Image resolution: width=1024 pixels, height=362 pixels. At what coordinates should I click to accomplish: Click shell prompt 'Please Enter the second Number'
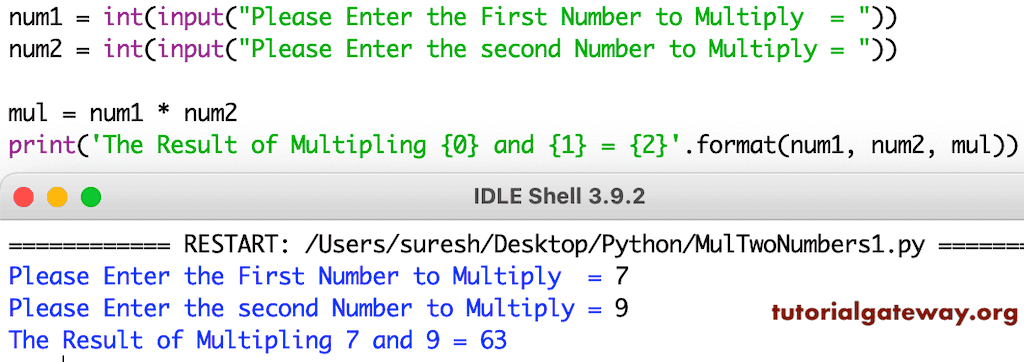[x=305, y=308]
